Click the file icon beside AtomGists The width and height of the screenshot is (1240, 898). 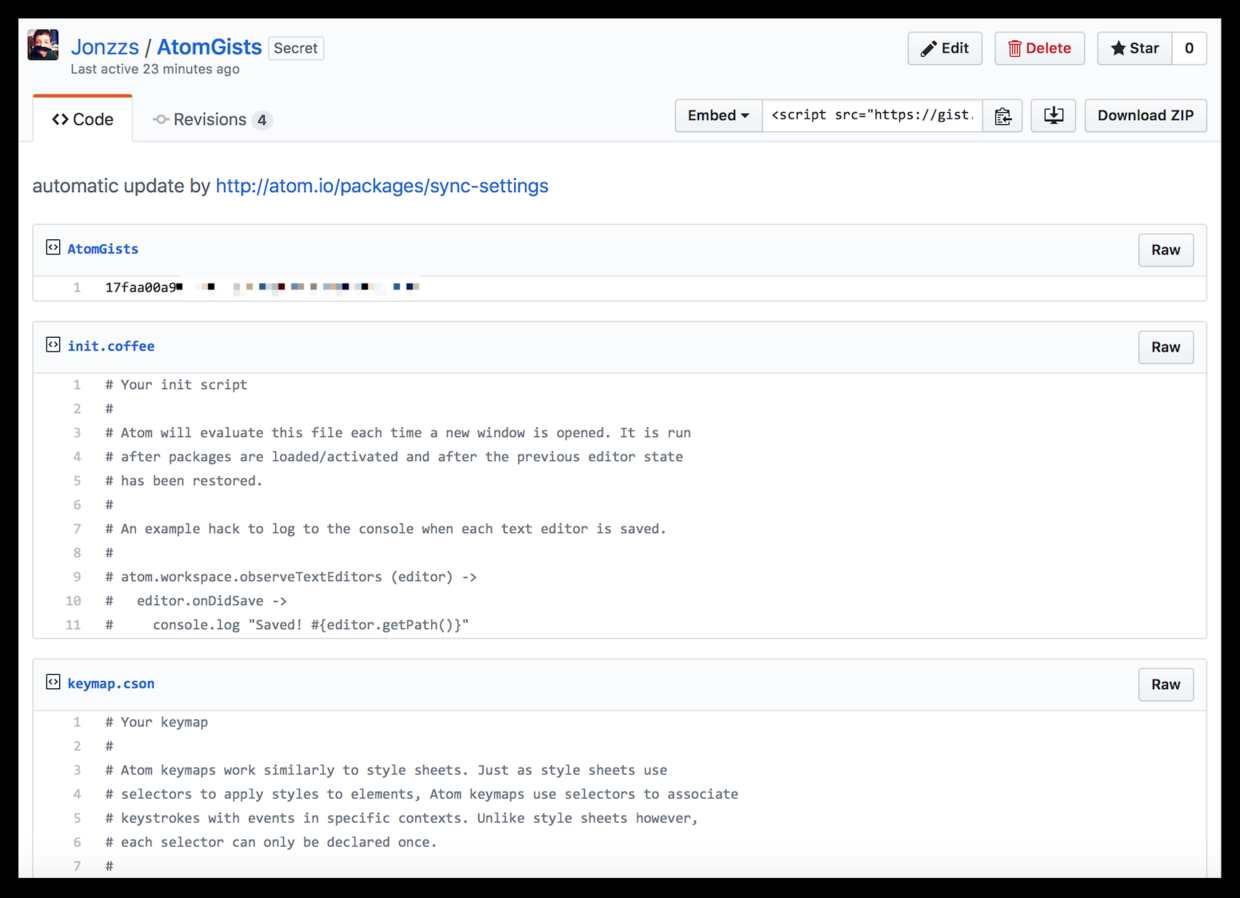tap(53, 248)
